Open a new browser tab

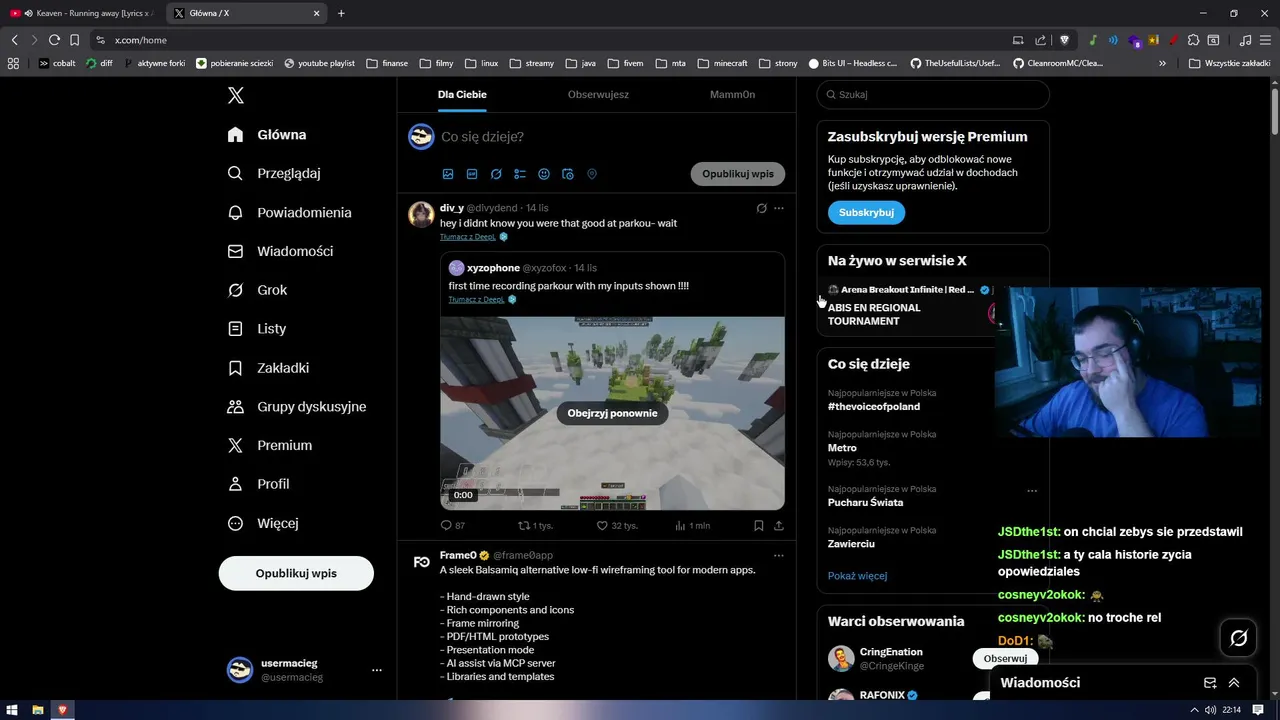341,13
